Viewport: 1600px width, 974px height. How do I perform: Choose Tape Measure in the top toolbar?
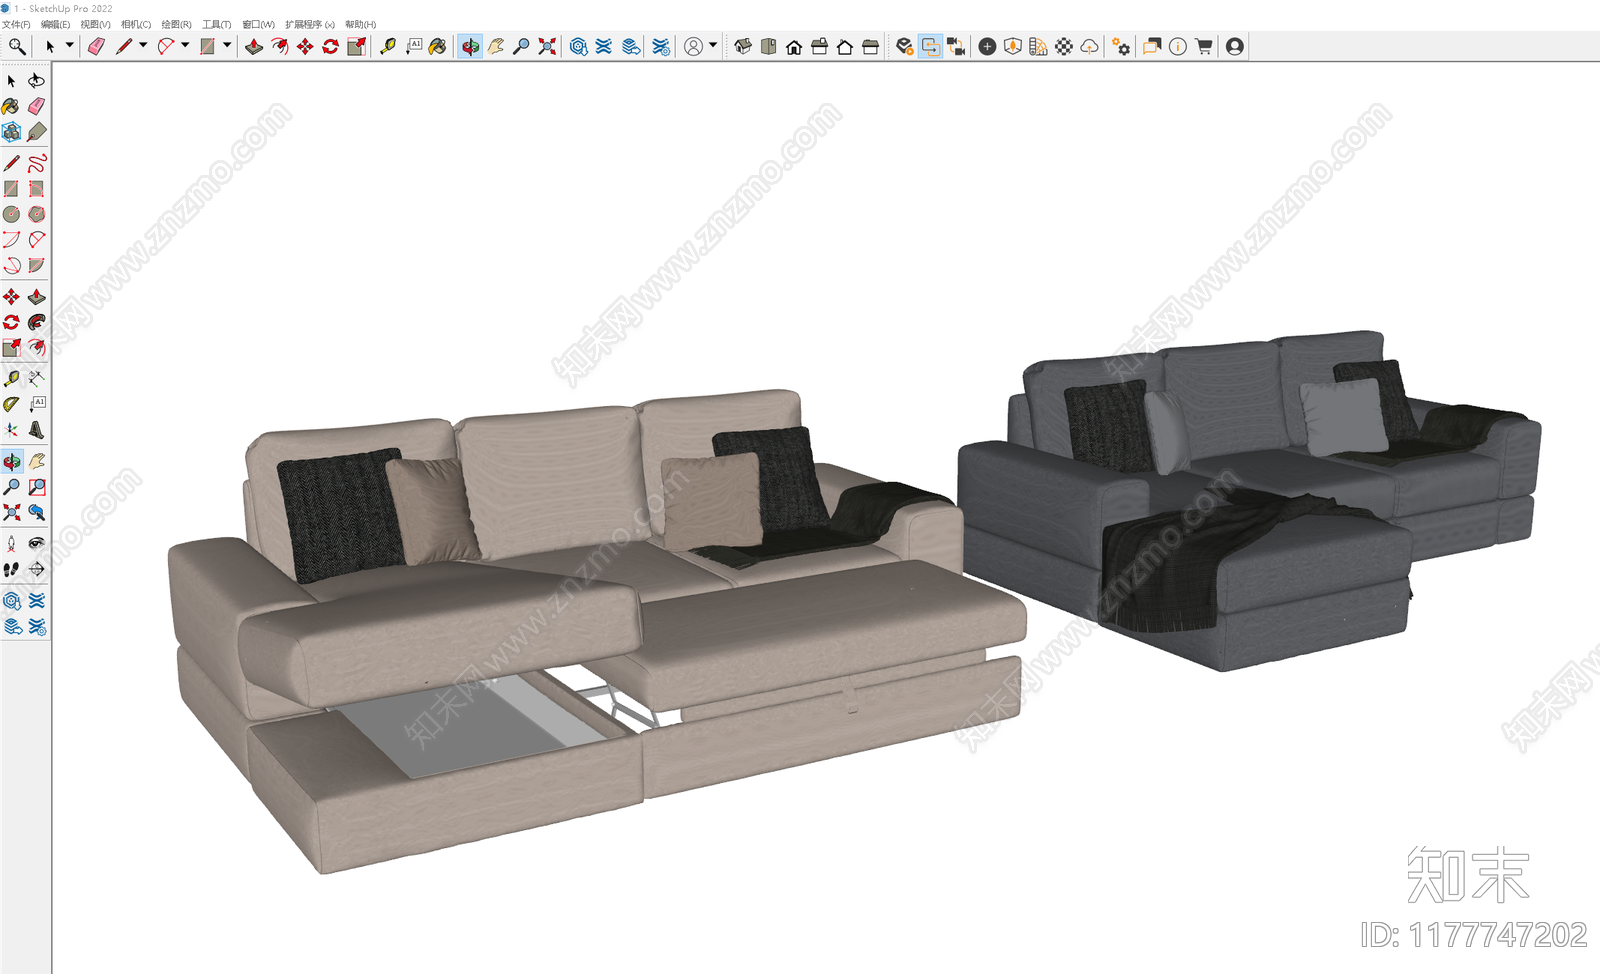coord(388,46)
